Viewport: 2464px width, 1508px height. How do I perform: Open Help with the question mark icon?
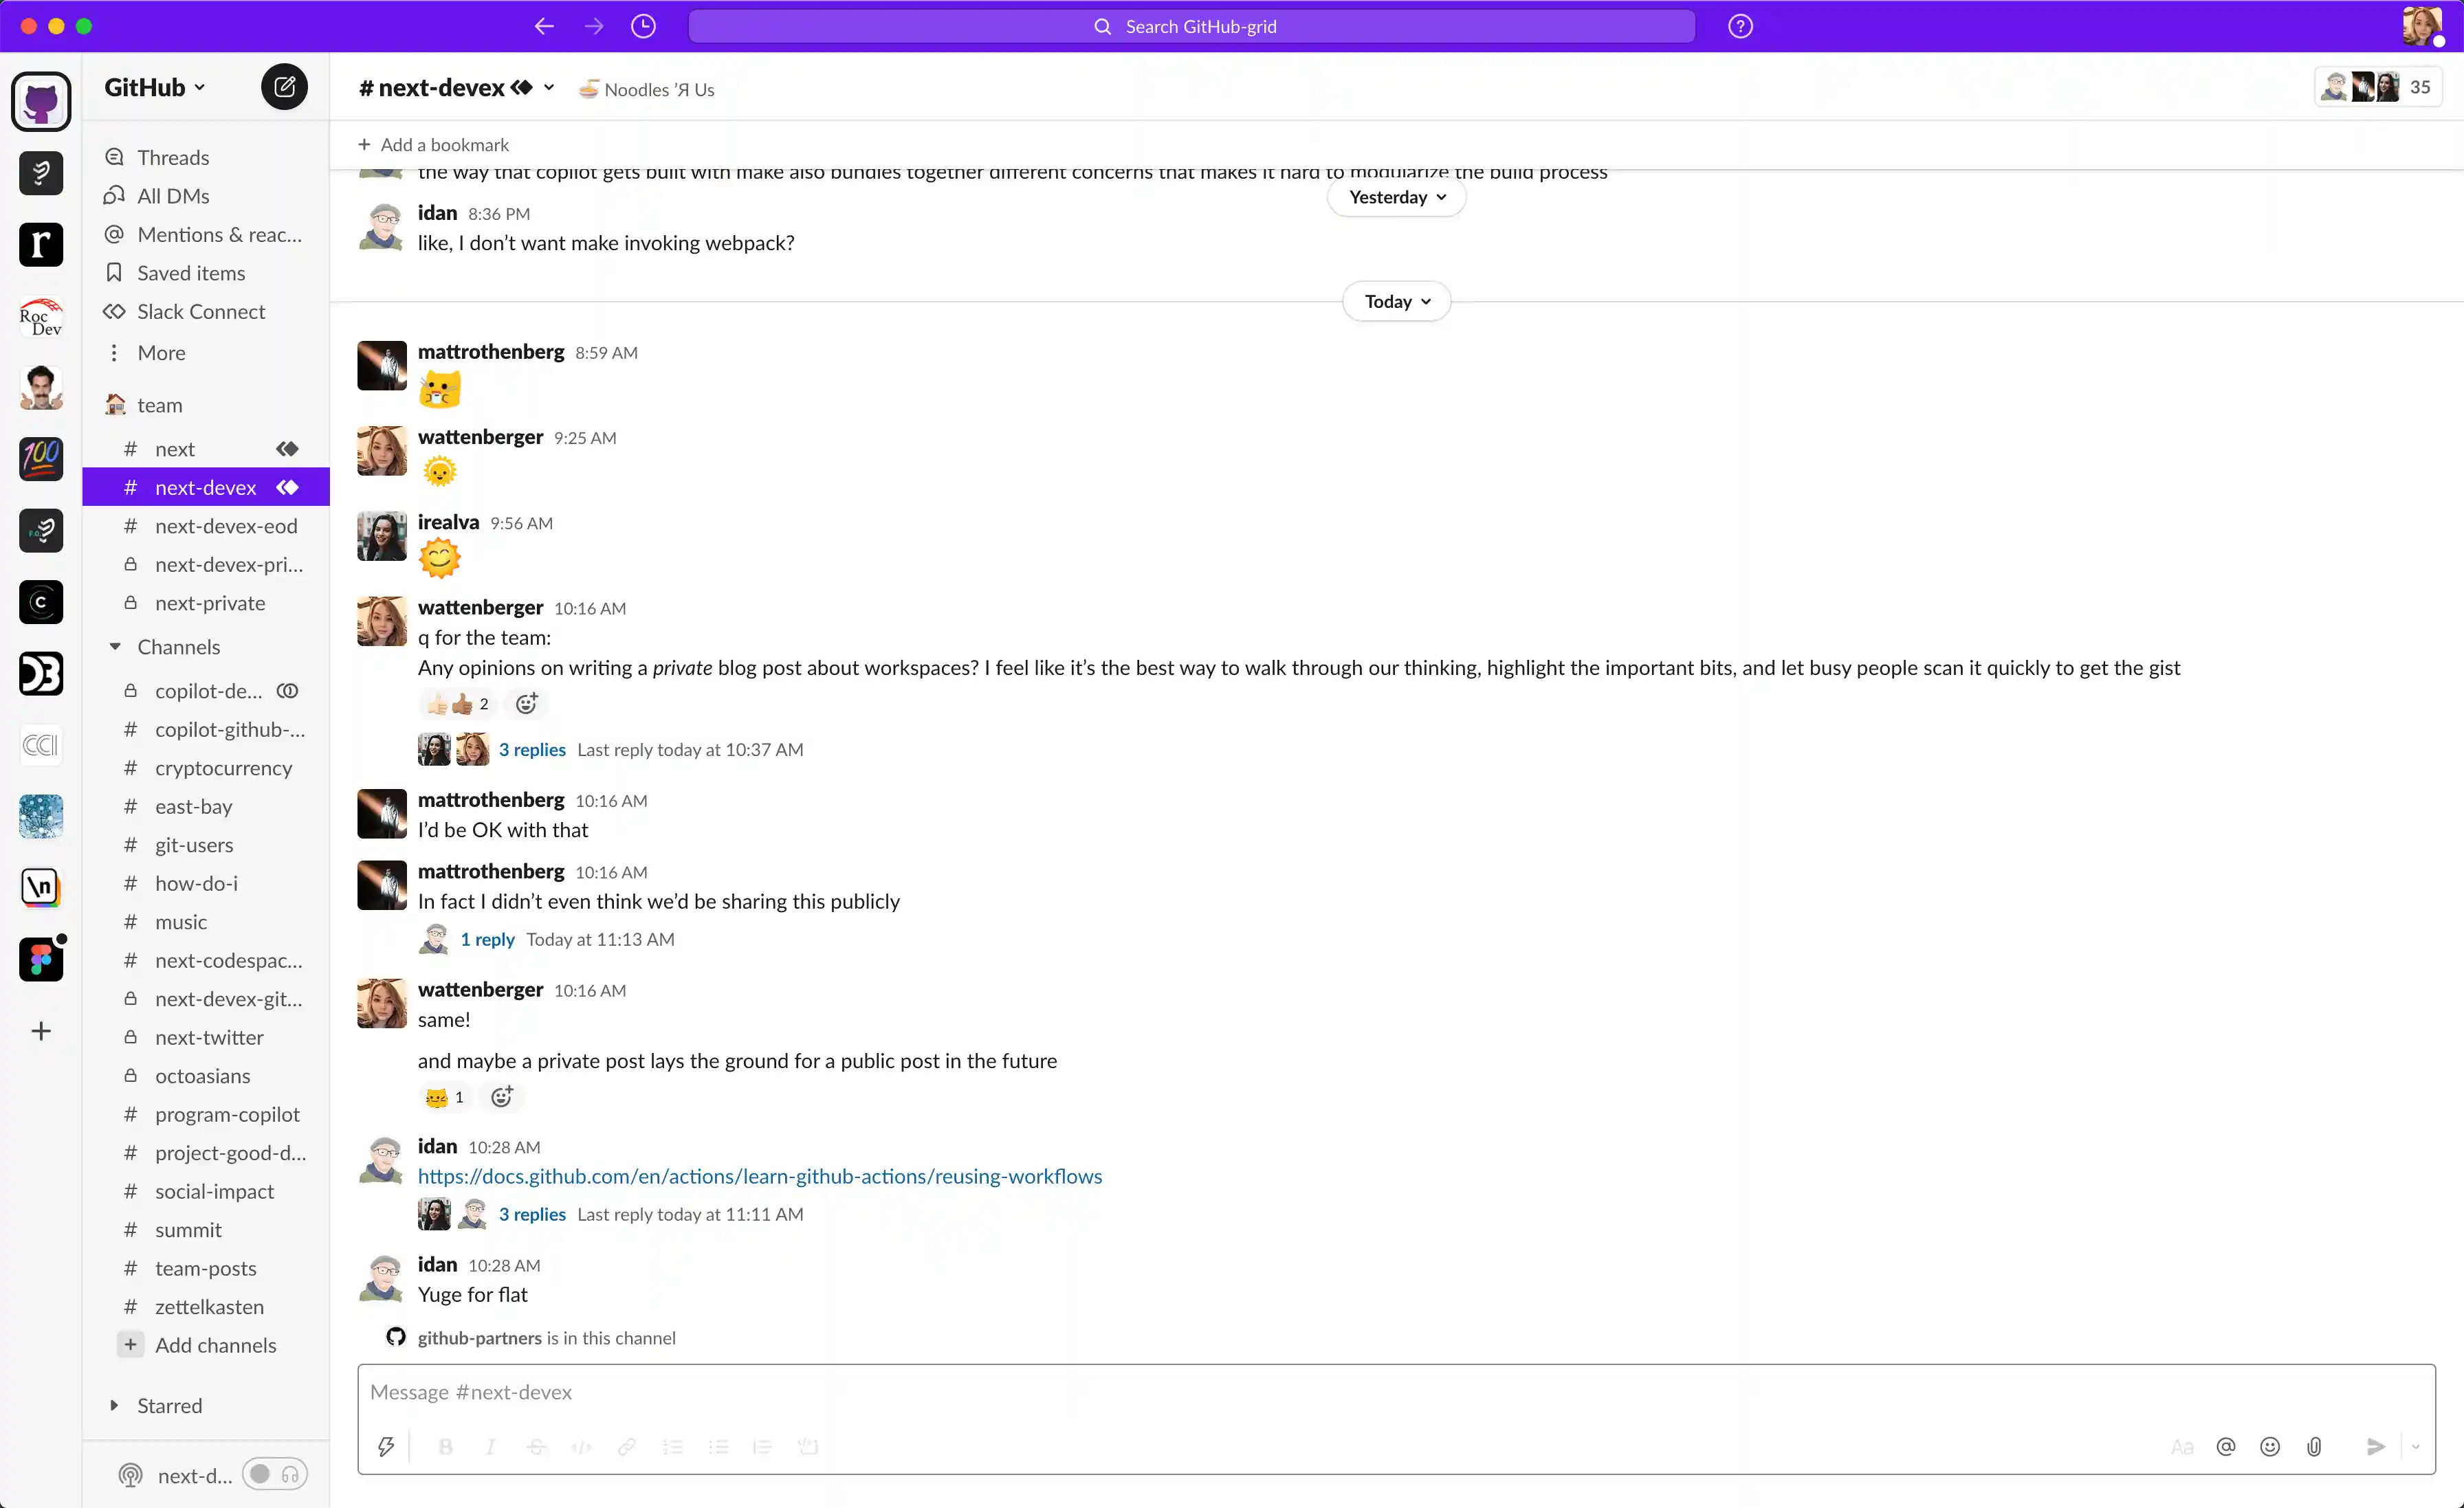coord(1739,26)
